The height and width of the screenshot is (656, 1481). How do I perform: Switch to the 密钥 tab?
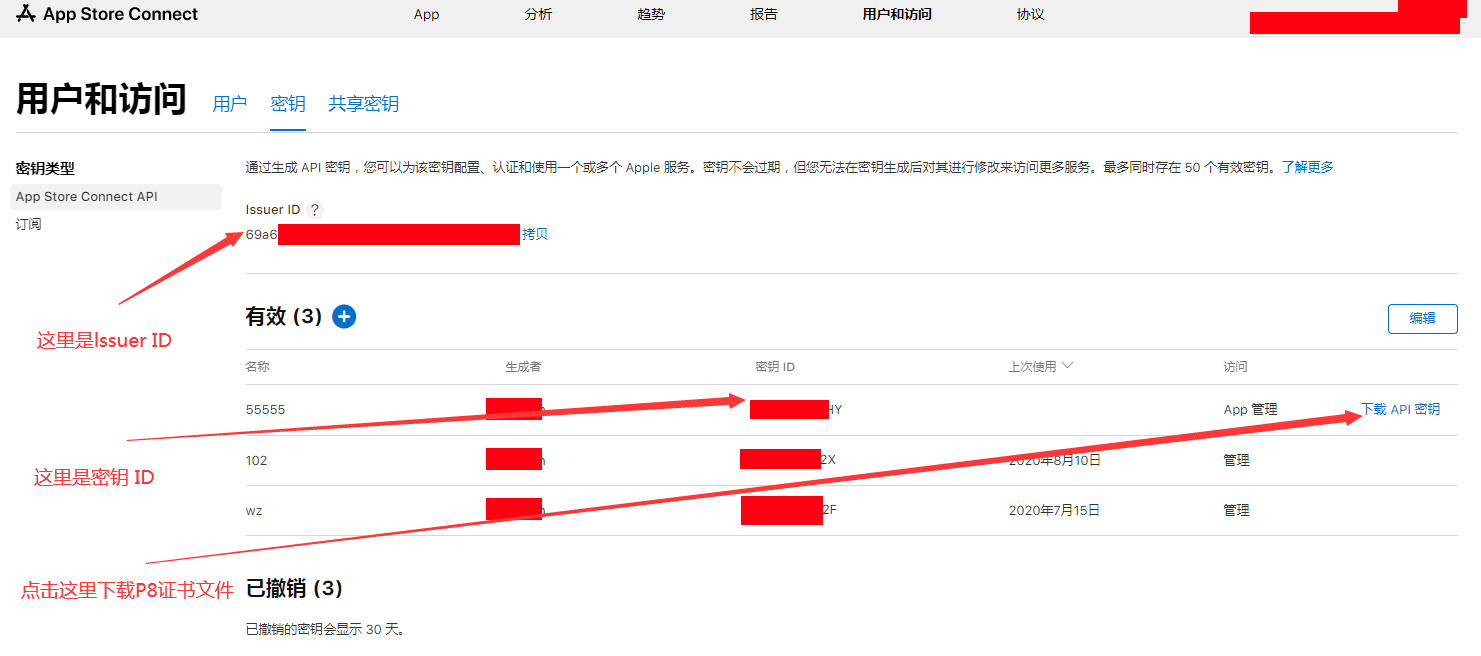coord(288,104)
